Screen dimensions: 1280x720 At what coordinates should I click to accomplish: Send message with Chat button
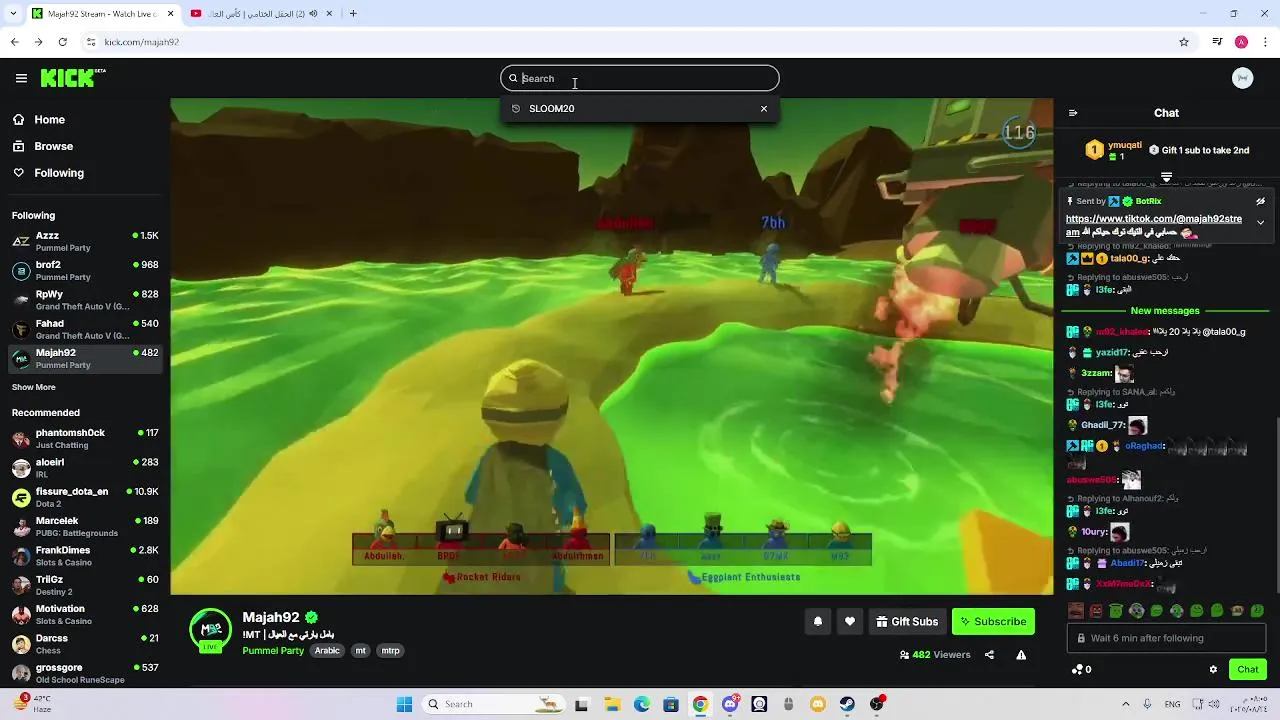[x=1248, y=669]
